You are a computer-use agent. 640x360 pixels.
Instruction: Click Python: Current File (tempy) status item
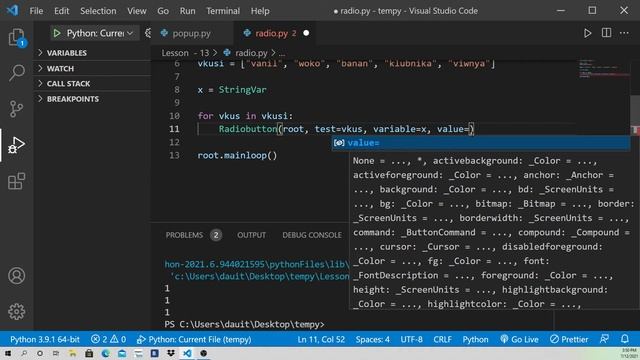click(x=194, y=339)
